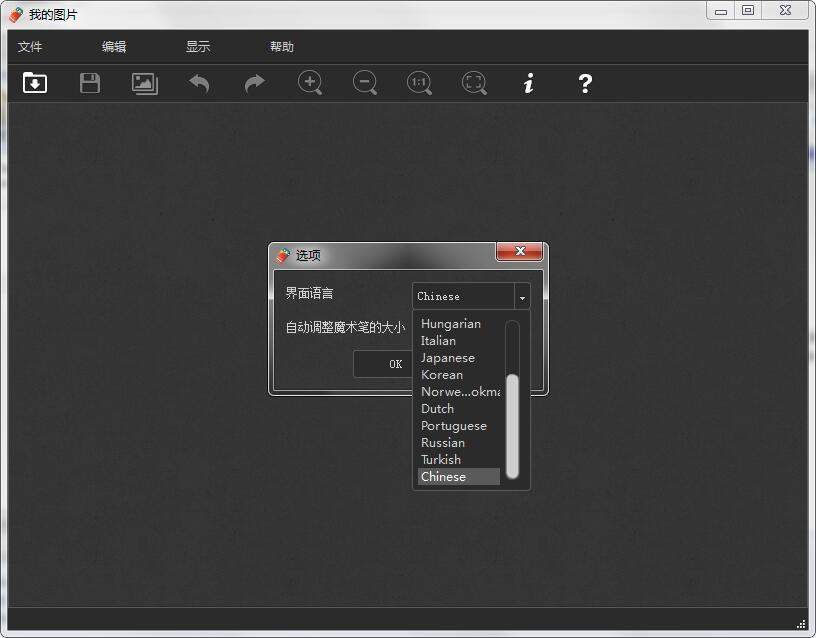Open the 编辑 menu
This screenshot has height=638, width=816.
pos(114,46)
